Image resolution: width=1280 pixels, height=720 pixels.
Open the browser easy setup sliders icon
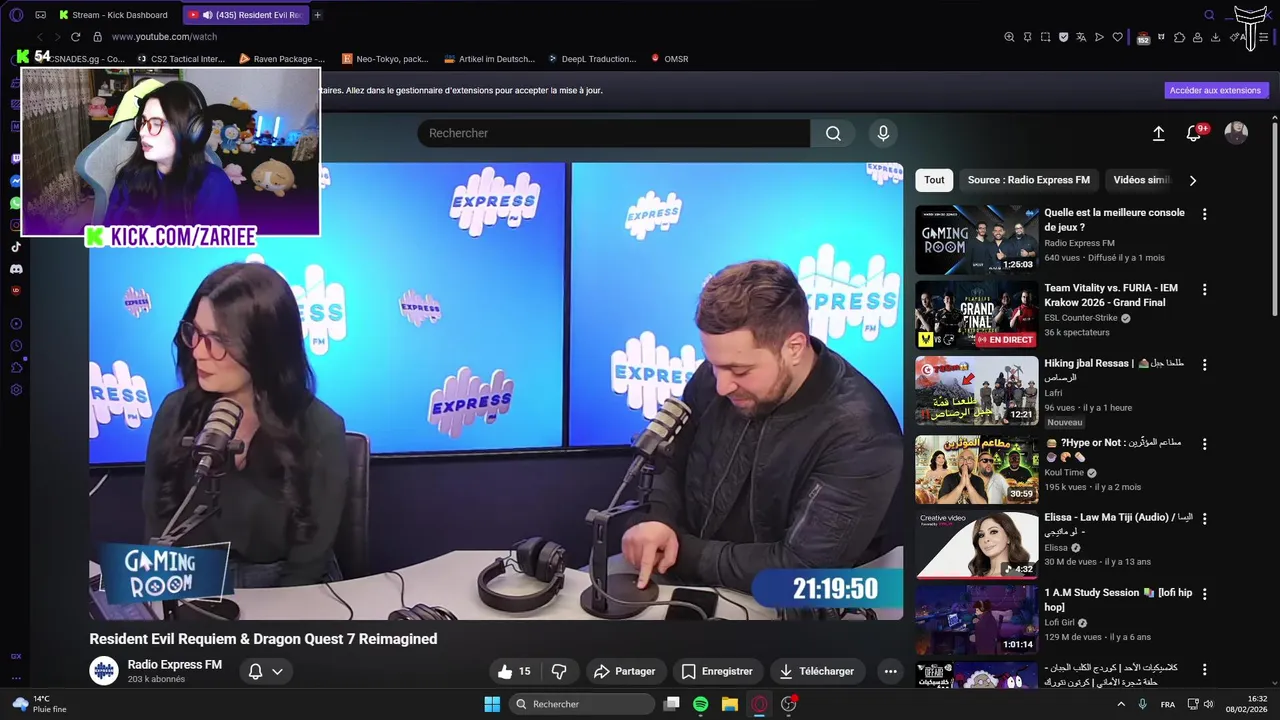tap(1264, 37)
